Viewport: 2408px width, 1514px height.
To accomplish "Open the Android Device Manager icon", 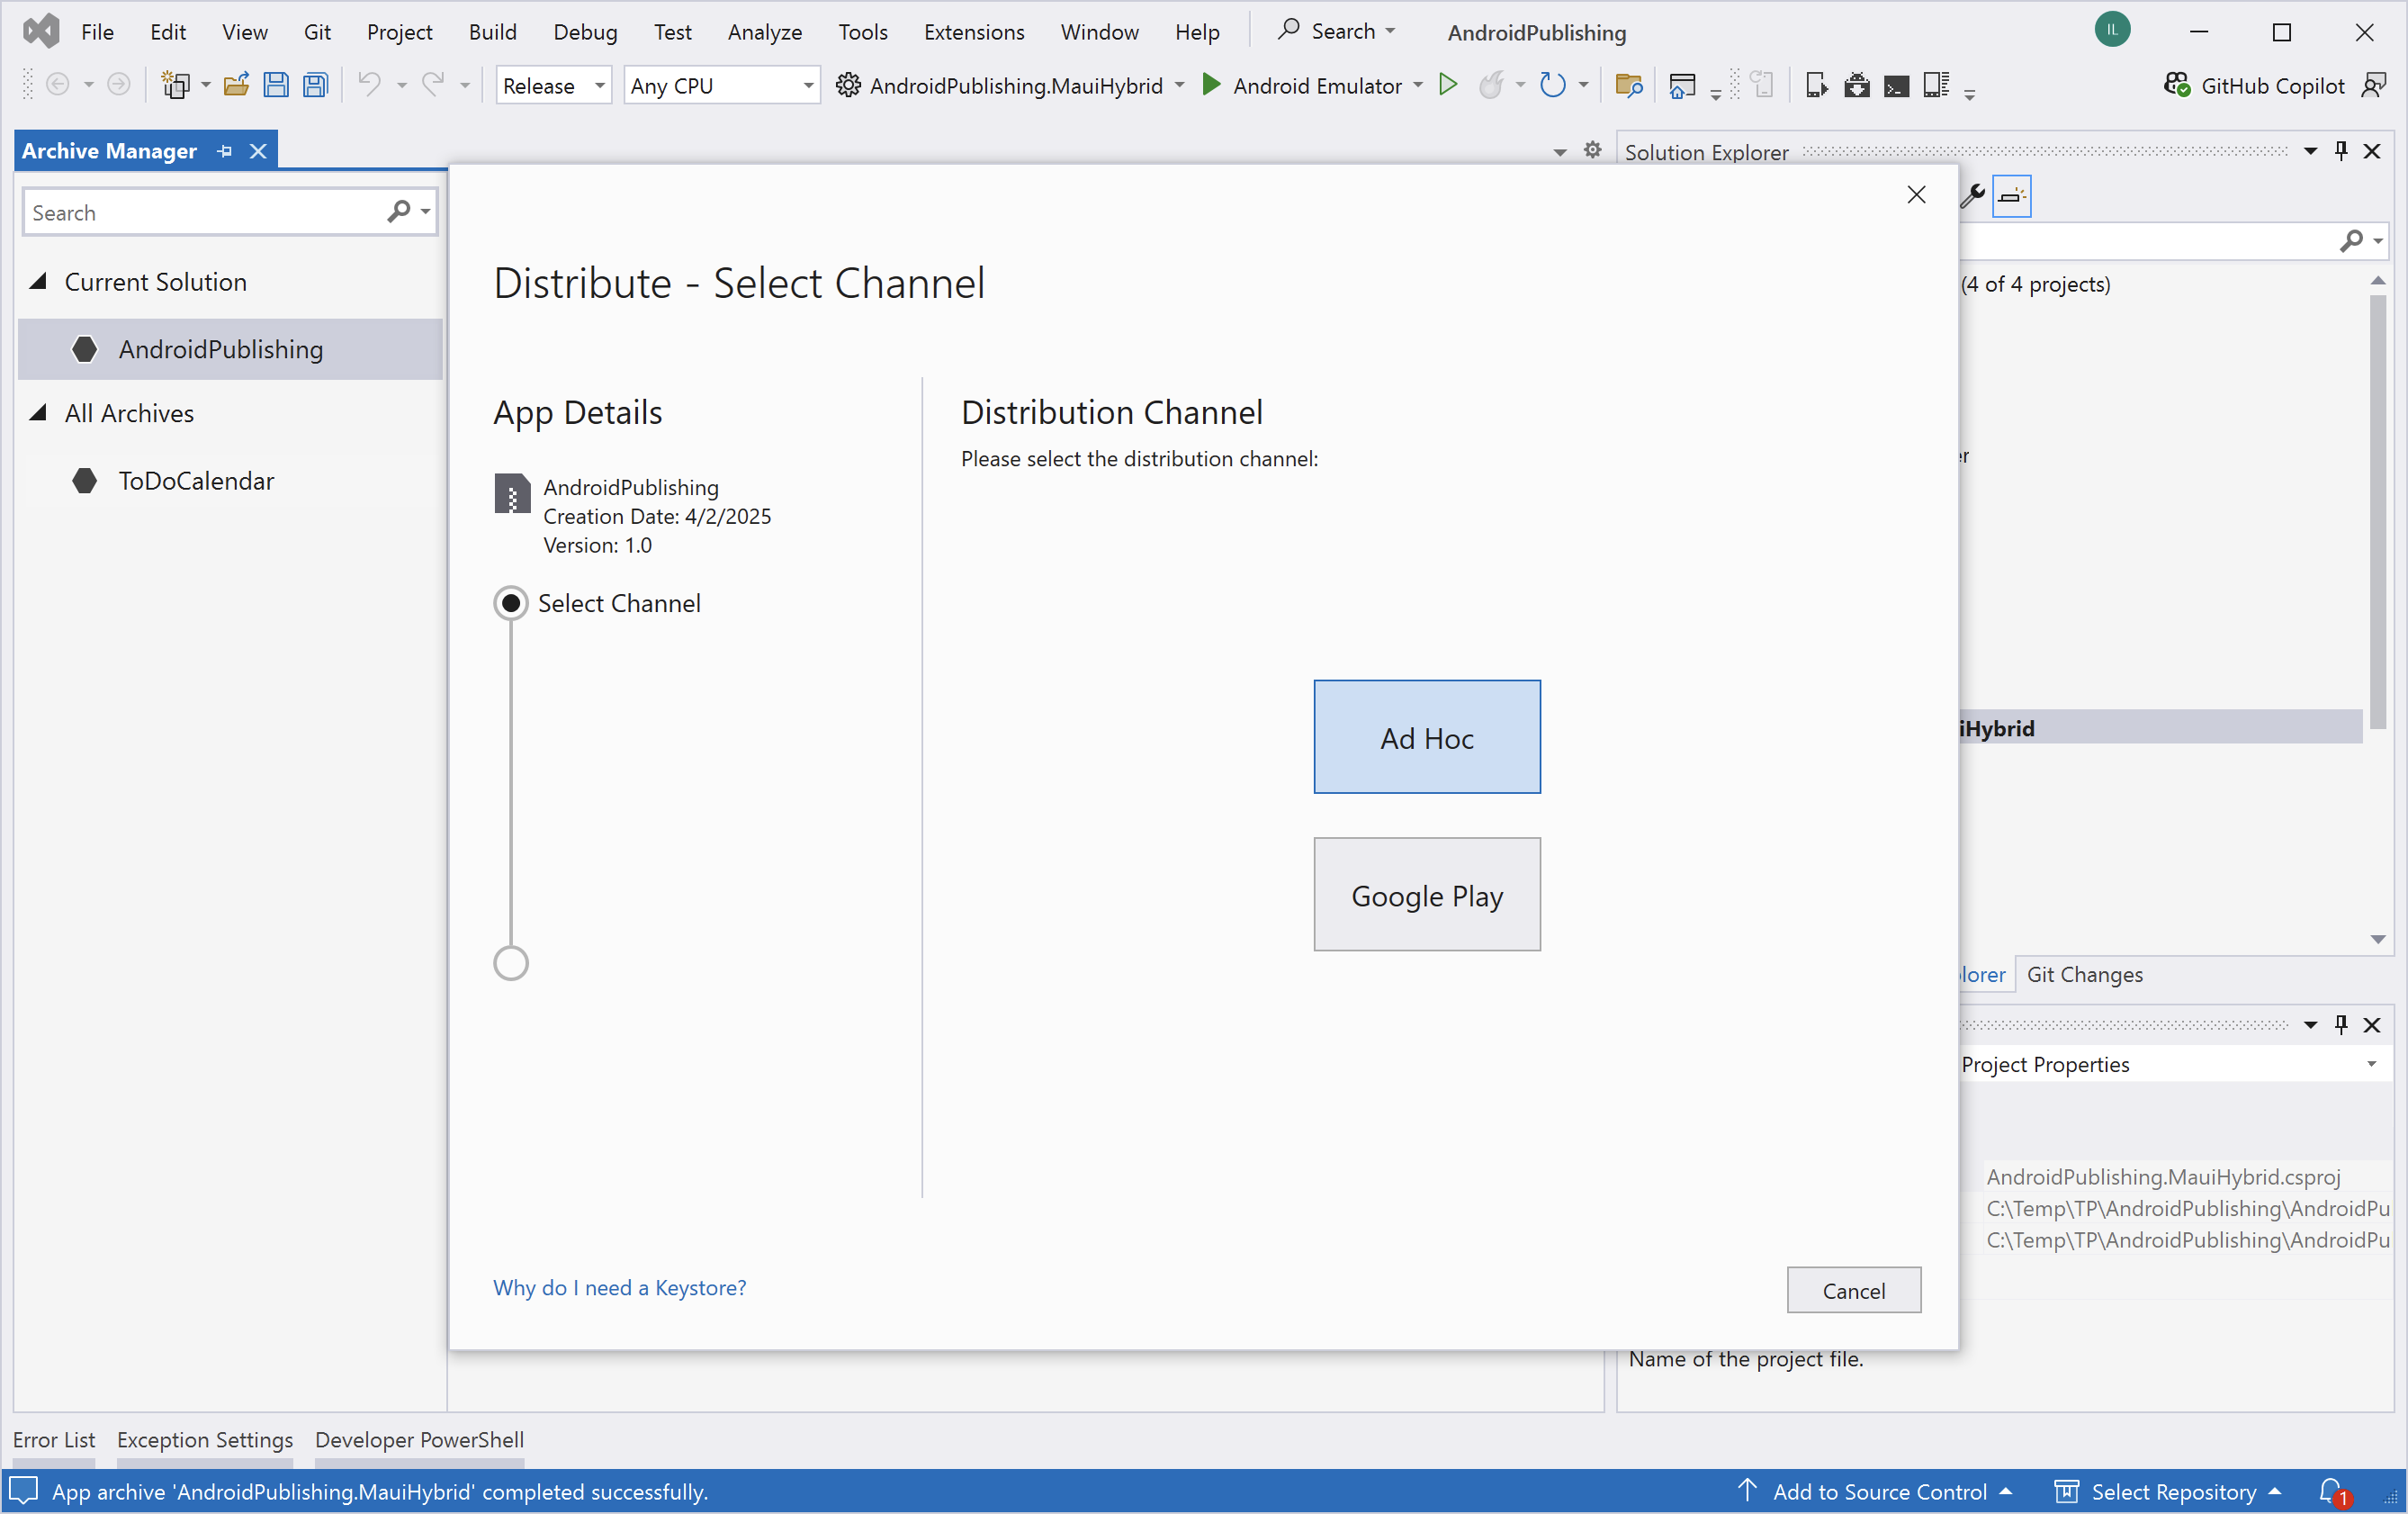I will (1817, 86).
